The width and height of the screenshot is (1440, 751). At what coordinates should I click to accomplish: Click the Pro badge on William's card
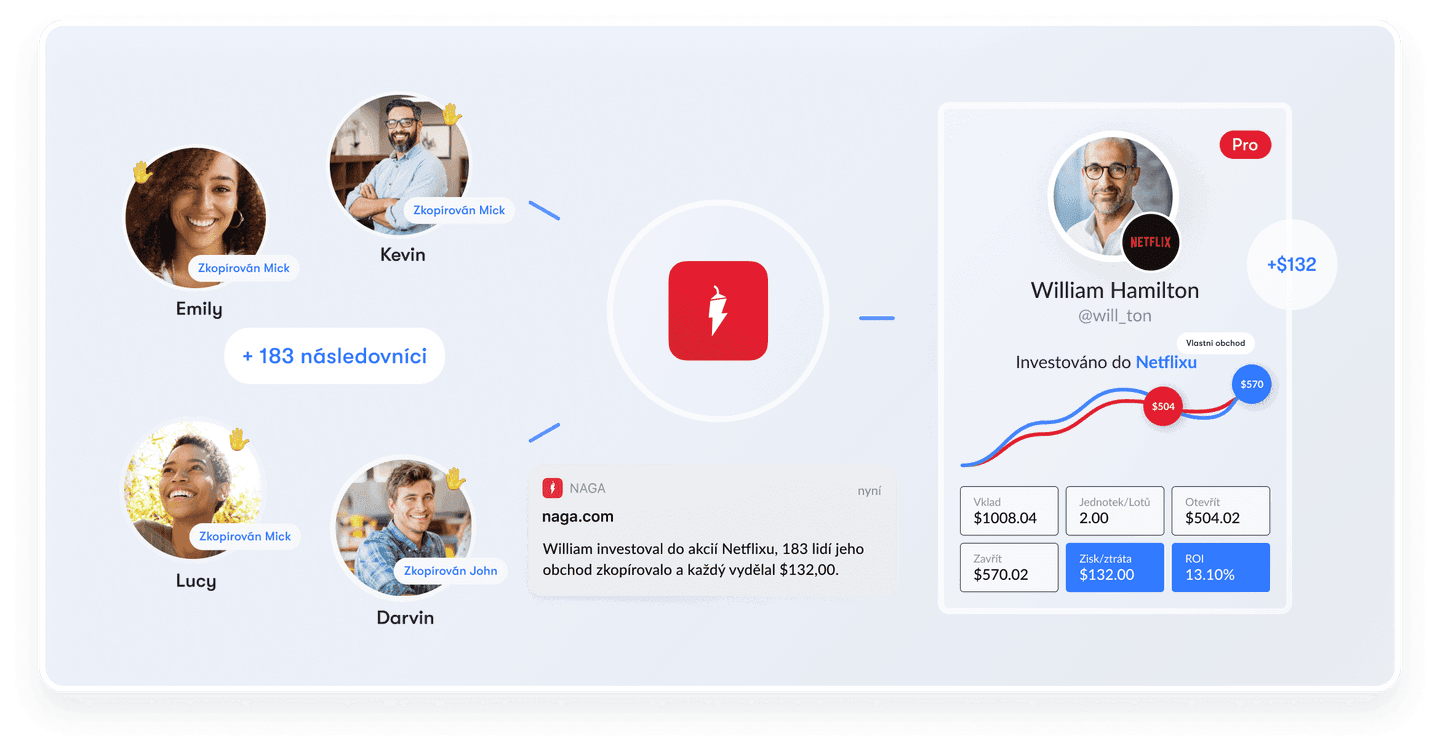(x=1245, y=144)
